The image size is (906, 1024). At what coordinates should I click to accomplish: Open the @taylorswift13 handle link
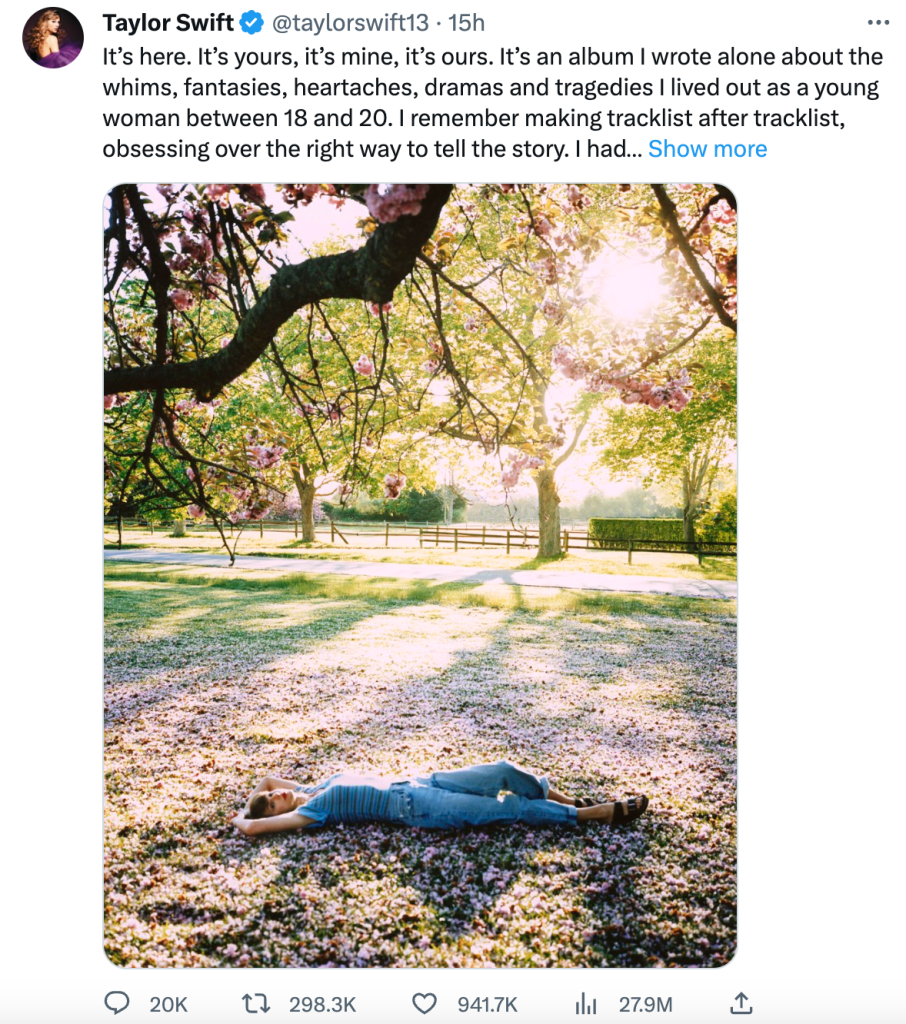pyautogui.click(x=350, y=23)
